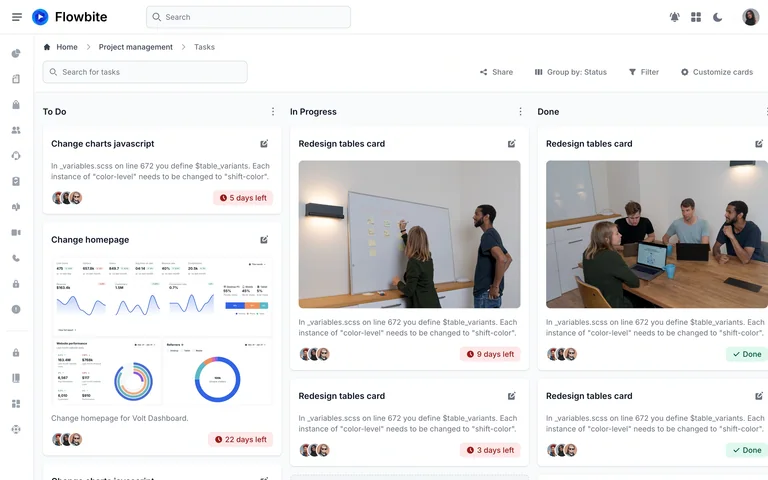The height and width of the screenshot is (480, 768).
Task: Edit the Change homepage card
Action: pyautogui.click(x=264, y=240)
